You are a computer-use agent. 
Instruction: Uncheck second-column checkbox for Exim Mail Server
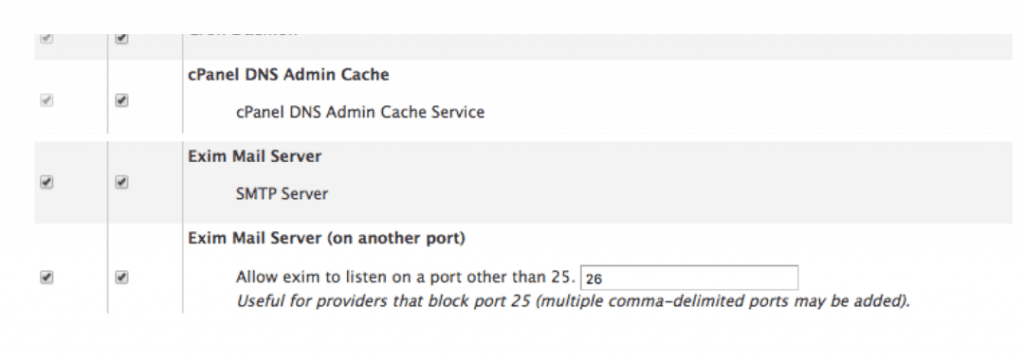[121, 182]
